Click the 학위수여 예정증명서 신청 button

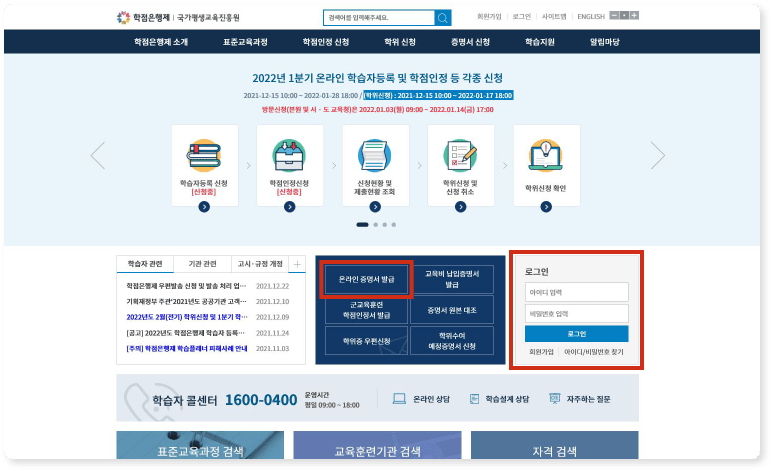(x=452, y=341)
